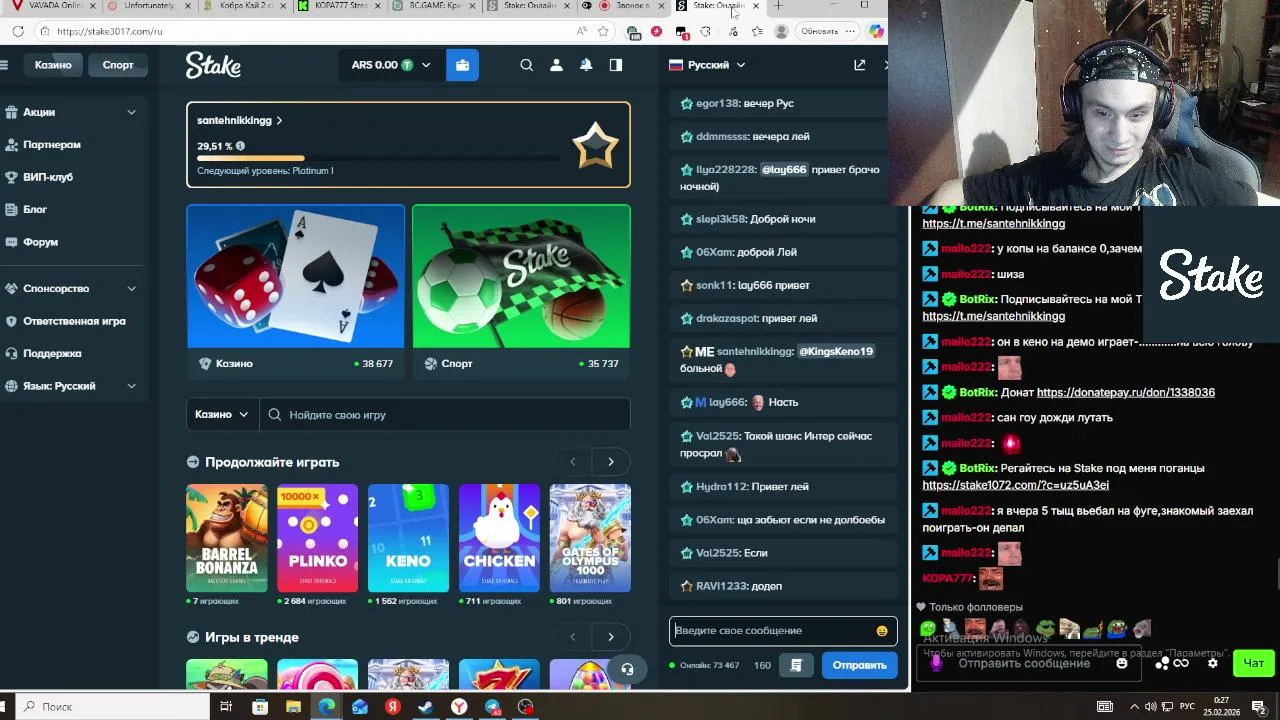Open the donatepay.ru donation link

[1125, 392]
